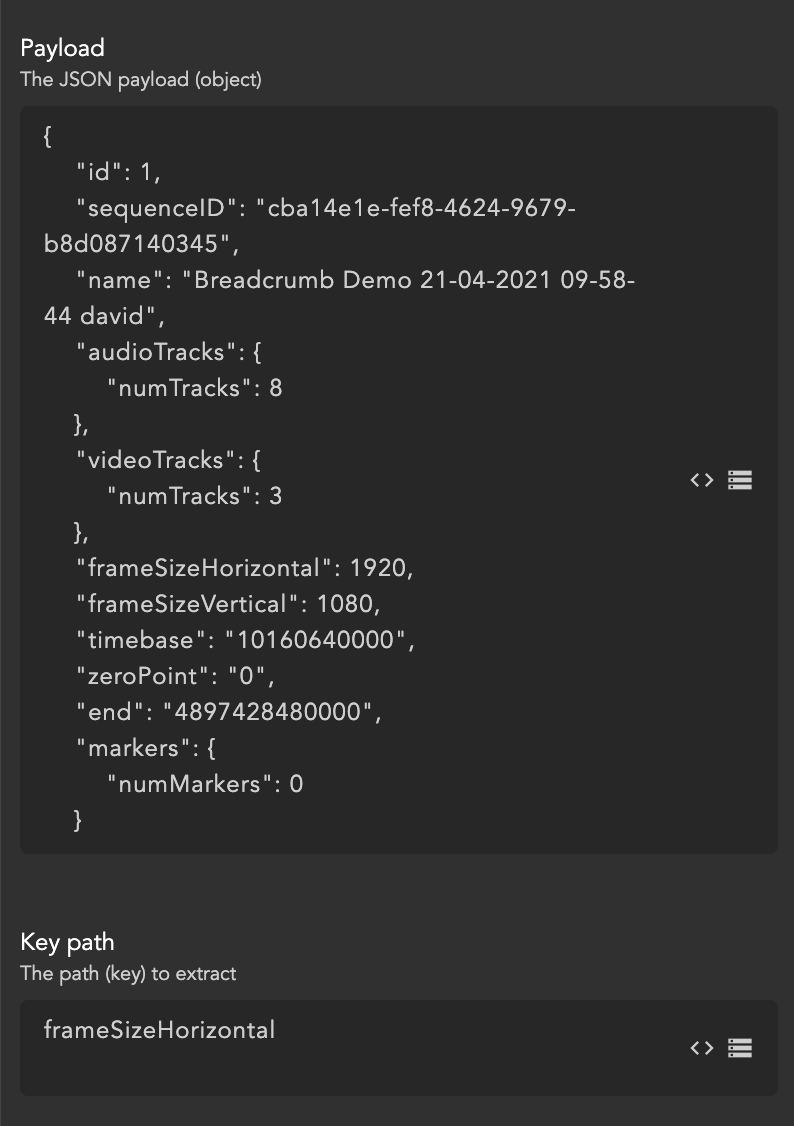Click the "zeroPoint": "0" line
This screenshot has width=794, height=1126.
tap(175, 676)
